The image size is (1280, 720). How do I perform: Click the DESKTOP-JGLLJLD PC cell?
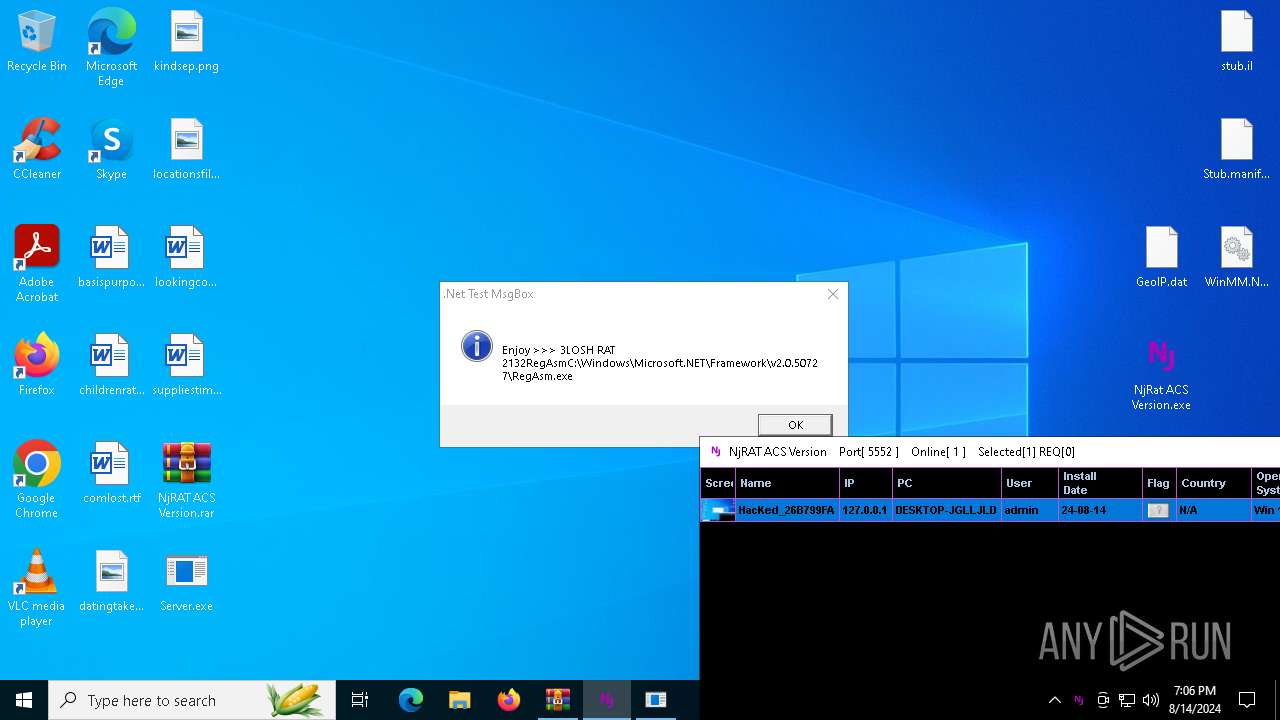(946, 510)
